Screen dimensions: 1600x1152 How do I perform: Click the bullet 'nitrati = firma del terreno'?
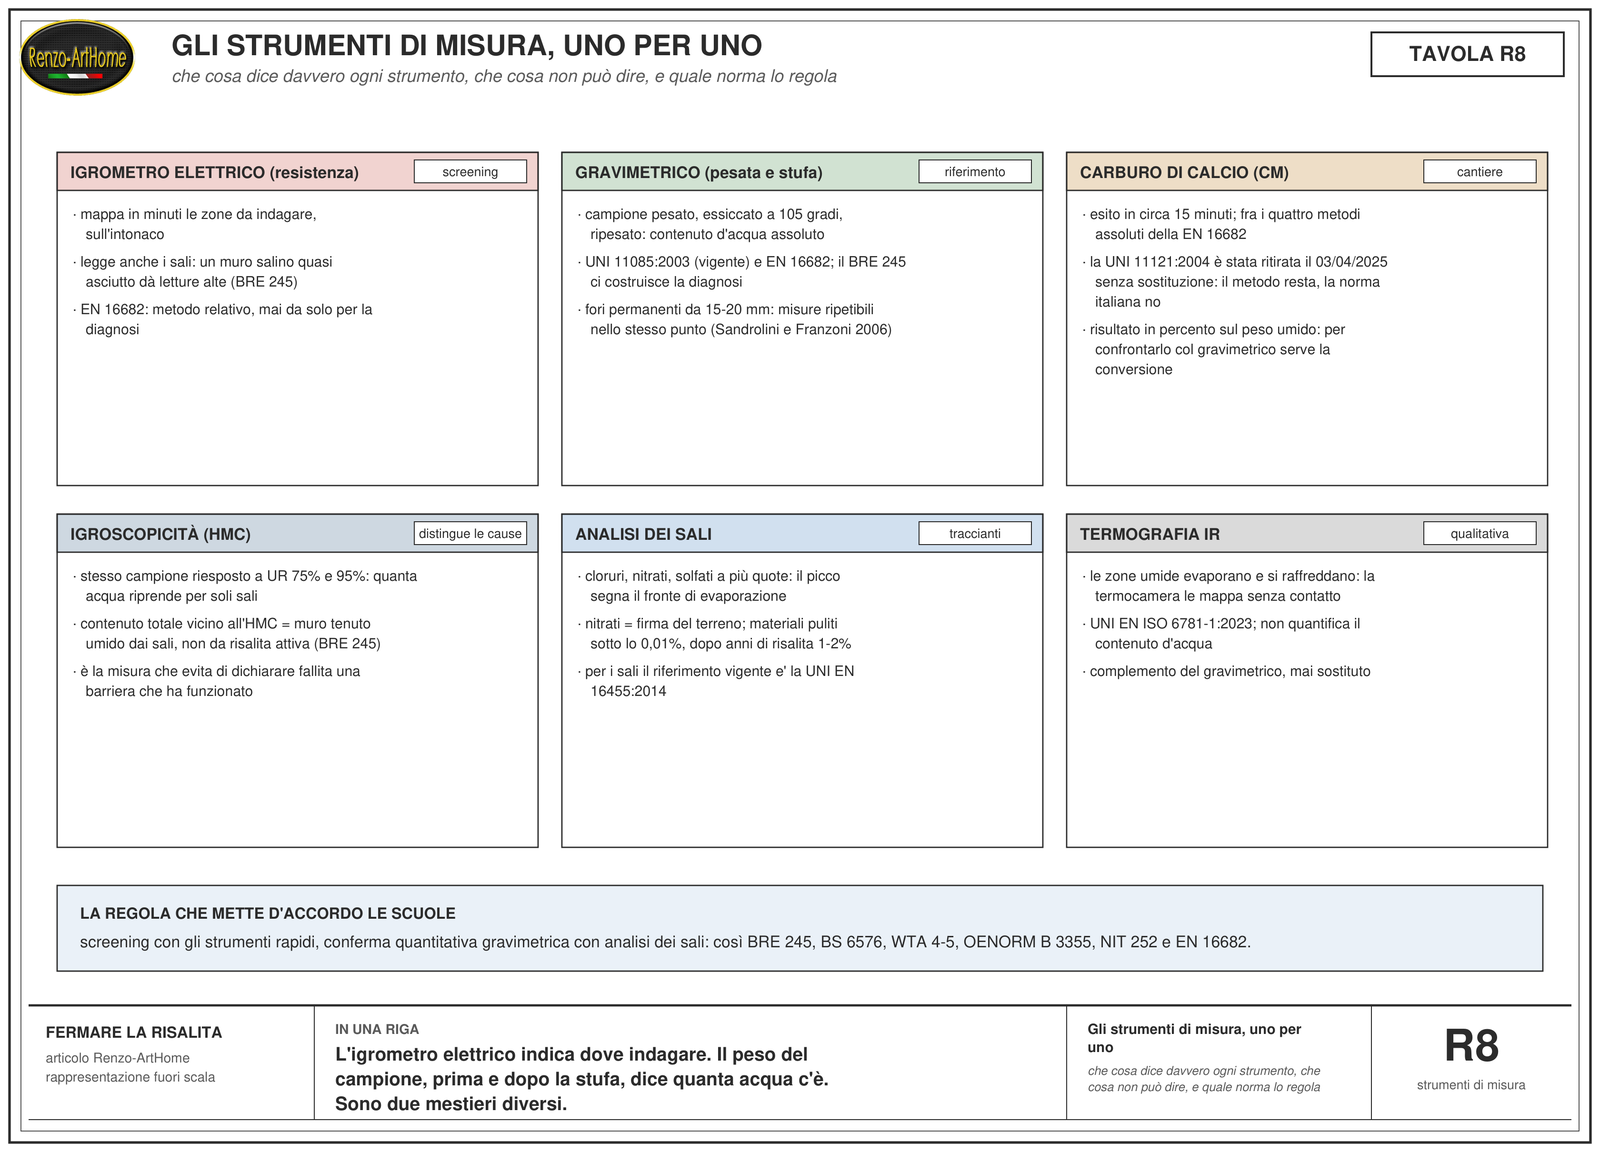tap(714, 634)
